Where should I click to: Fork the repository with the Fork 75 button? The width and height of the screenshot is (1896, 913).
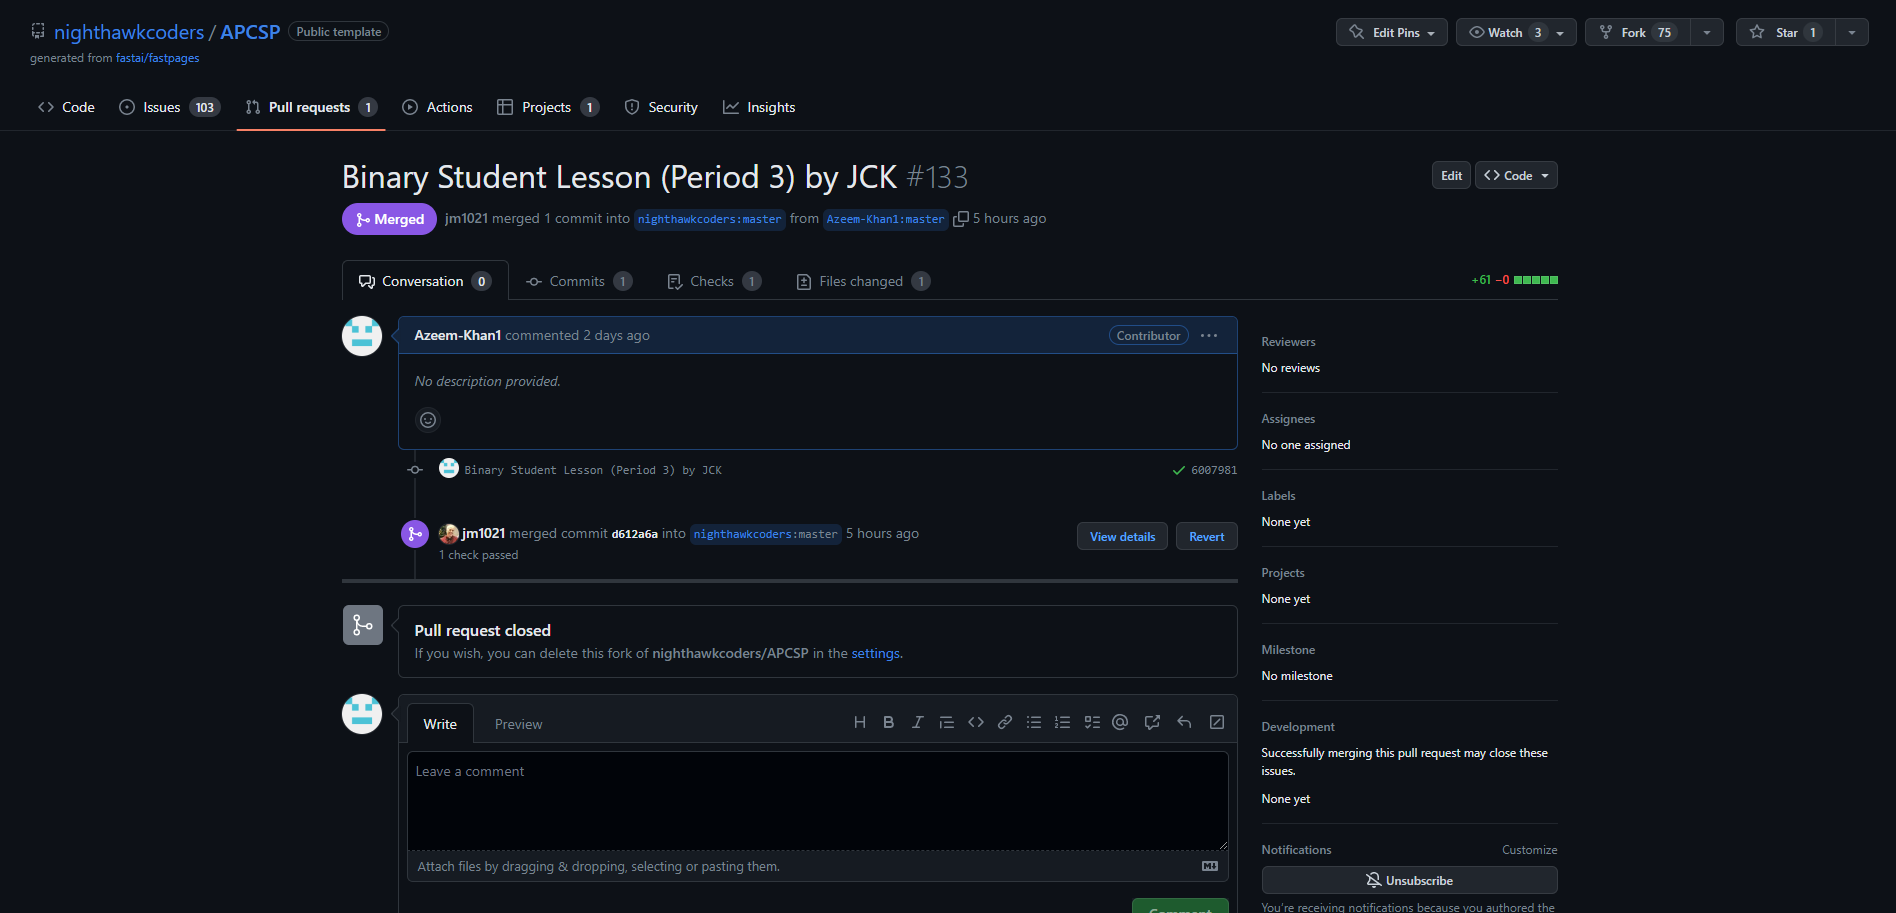[x=1637, y=32]
